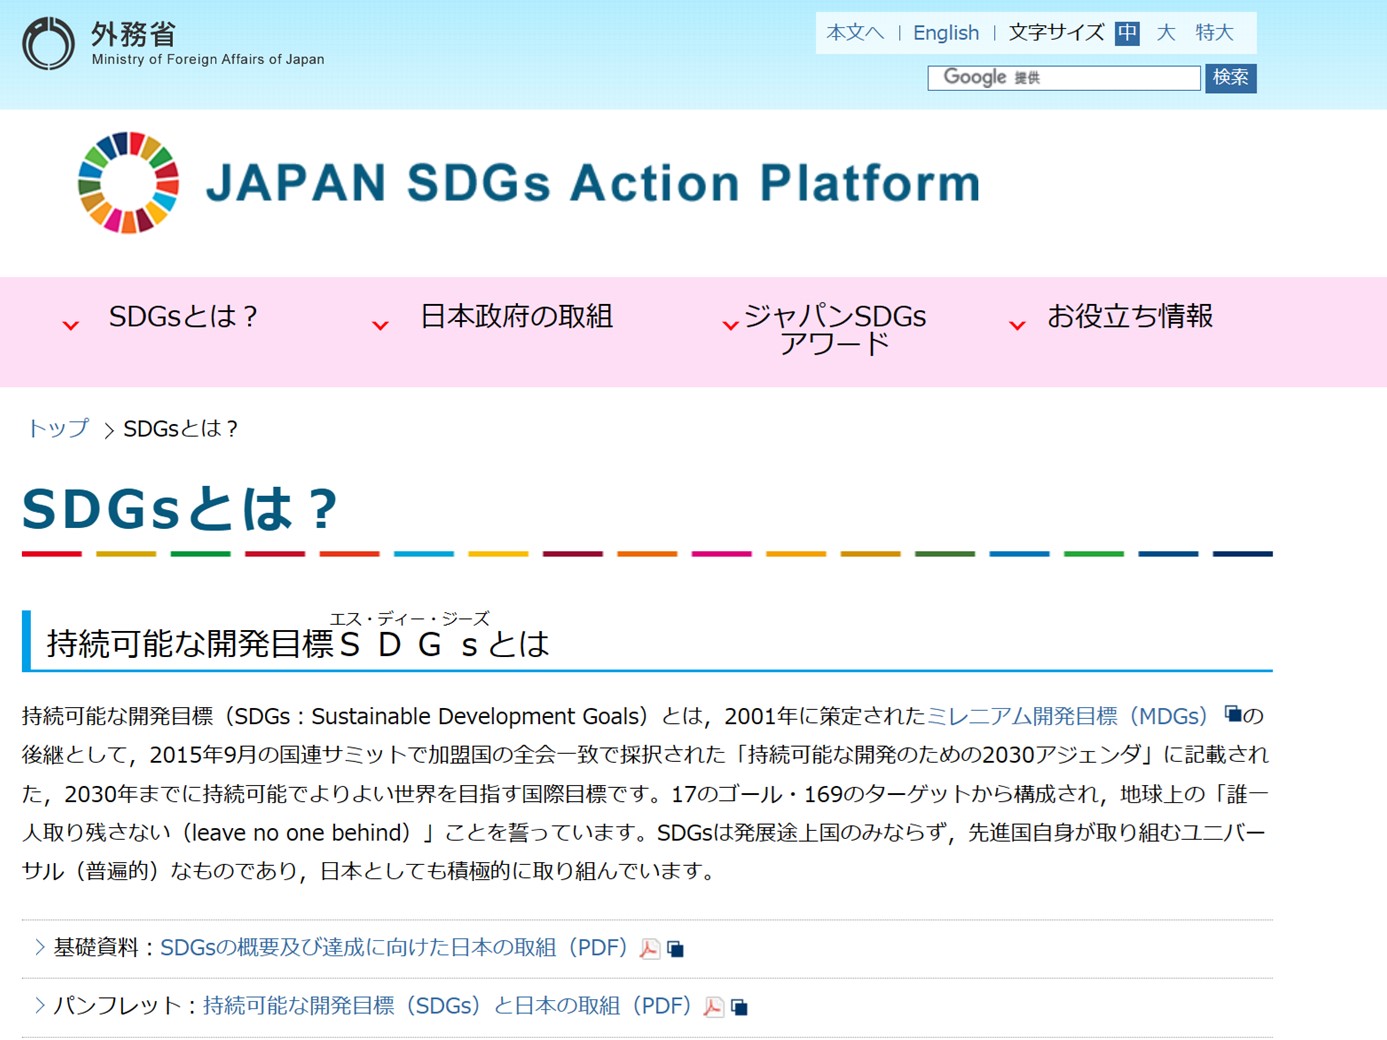Open ミレニアム開発目標（MDGs）link
Screen dimensions: 1387x1040
coord(1067,716)
